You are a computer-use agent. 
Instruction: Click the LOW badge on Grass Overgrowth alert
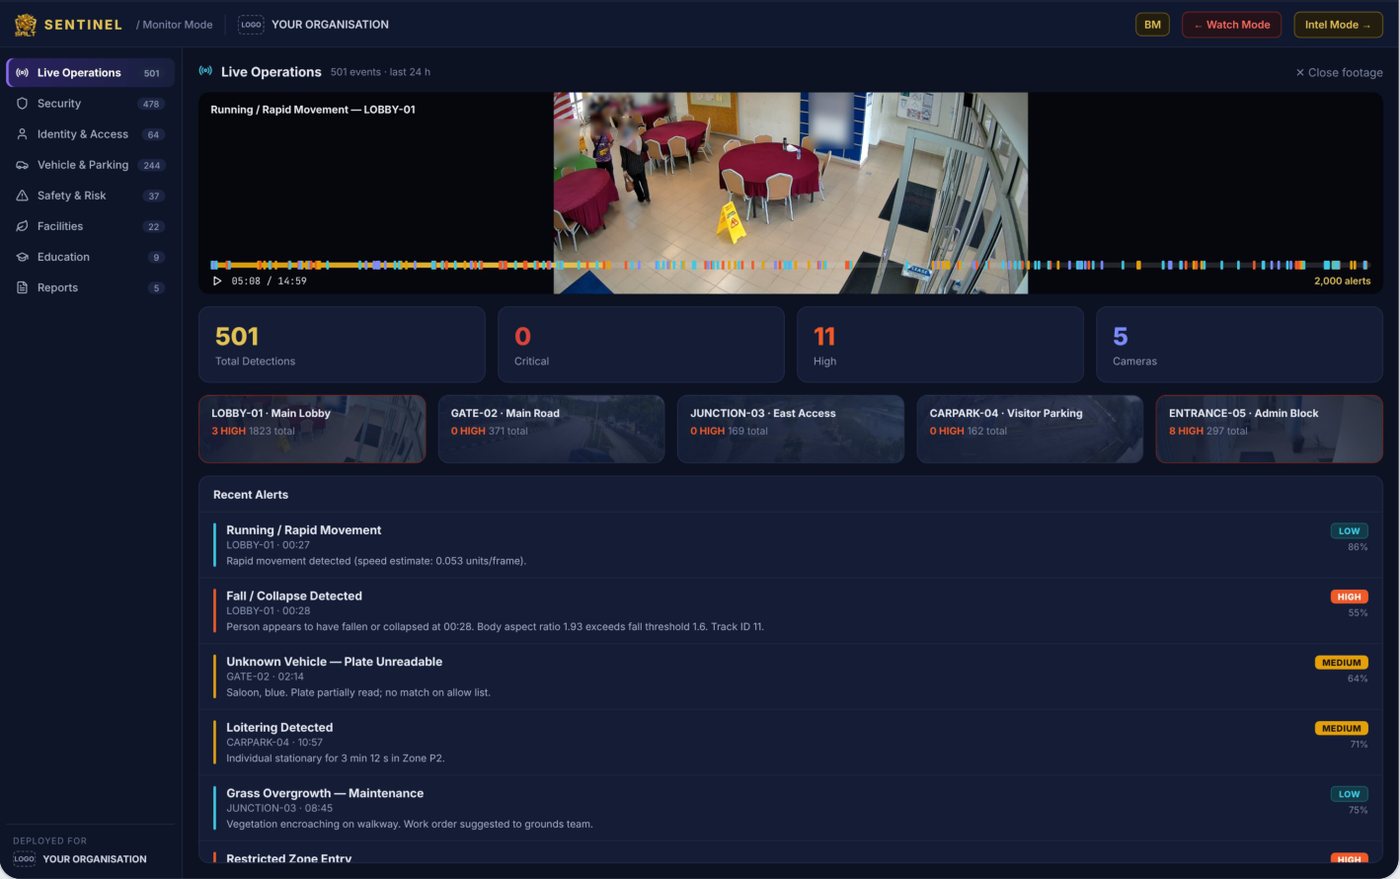[1349, 794]
